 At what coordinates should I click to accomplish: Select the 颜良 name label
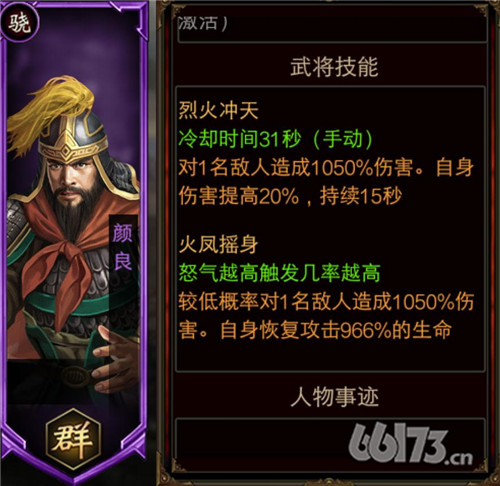click(x=122, y=247)
